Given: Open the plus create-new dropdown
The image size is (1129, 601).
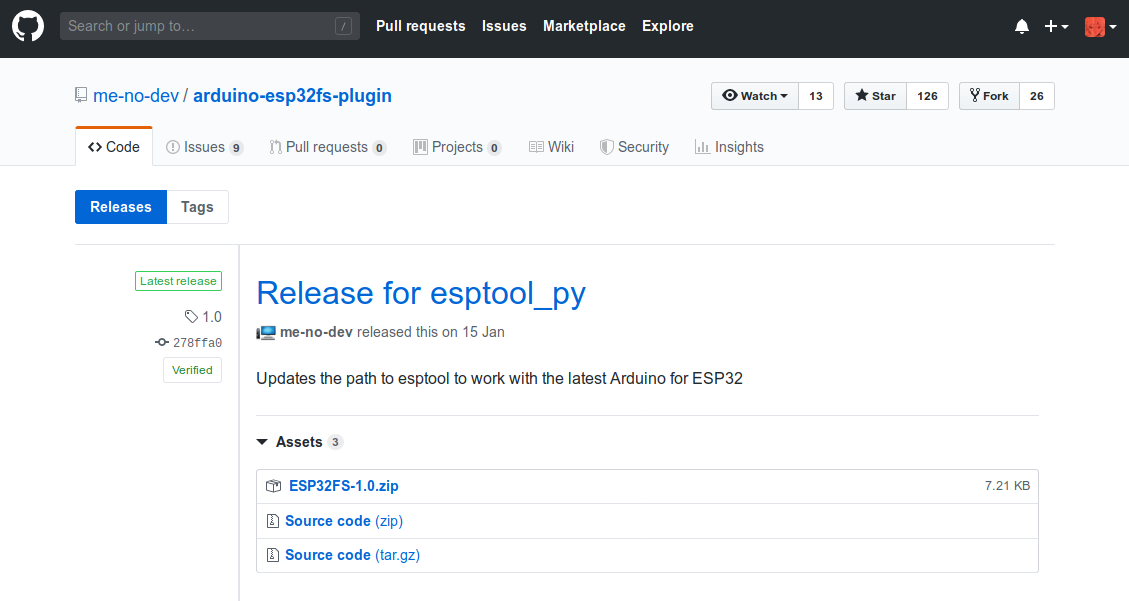Looking at the screenshot, I should click(1056, 27).
